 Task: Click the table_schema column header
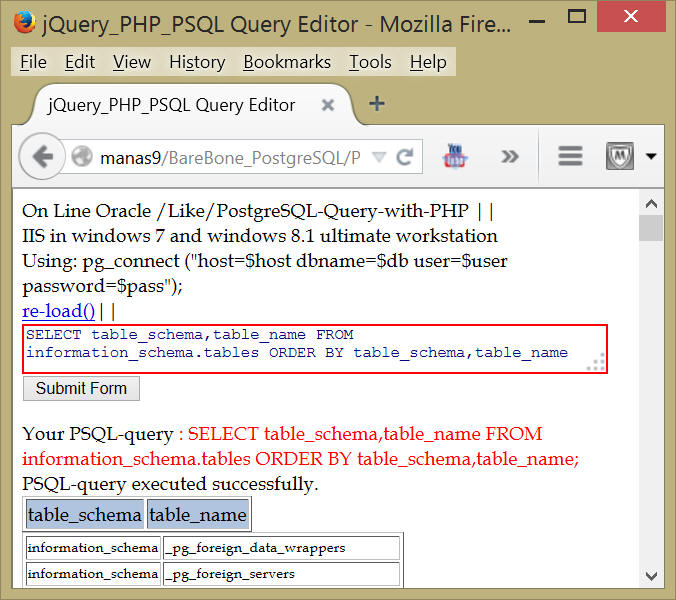[85, 514]
